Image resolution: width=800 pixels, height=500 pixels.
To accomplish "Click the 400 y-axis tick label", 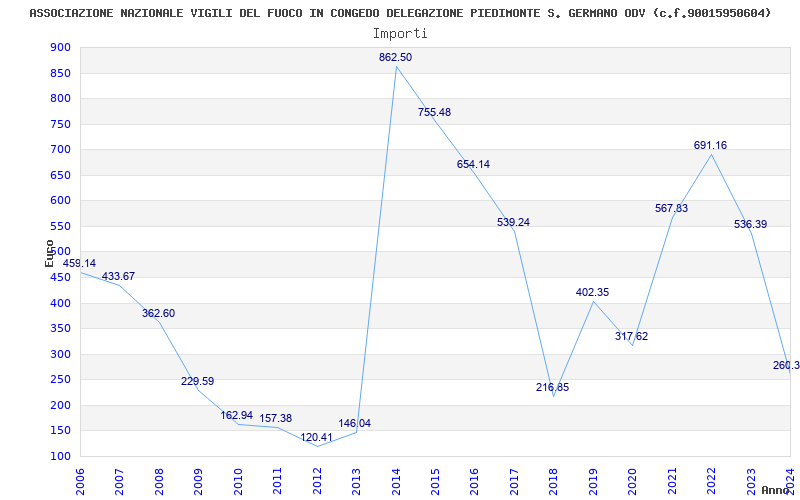I will [x=60, y=303].
